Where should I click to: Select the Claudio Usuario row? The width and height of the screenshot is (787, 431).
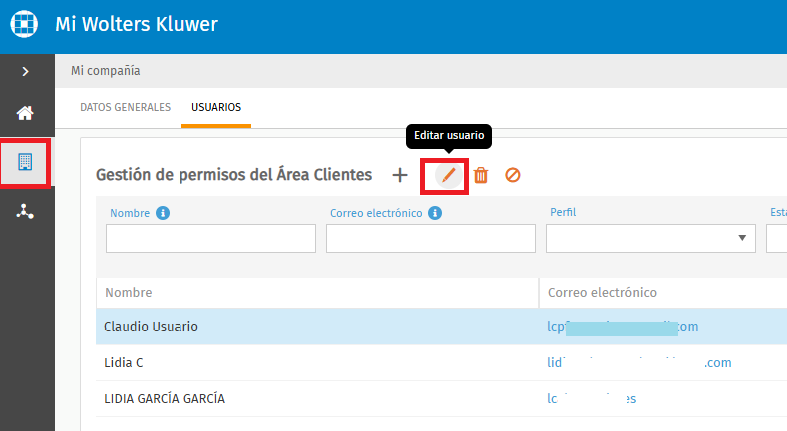click(x=442, y=327)
